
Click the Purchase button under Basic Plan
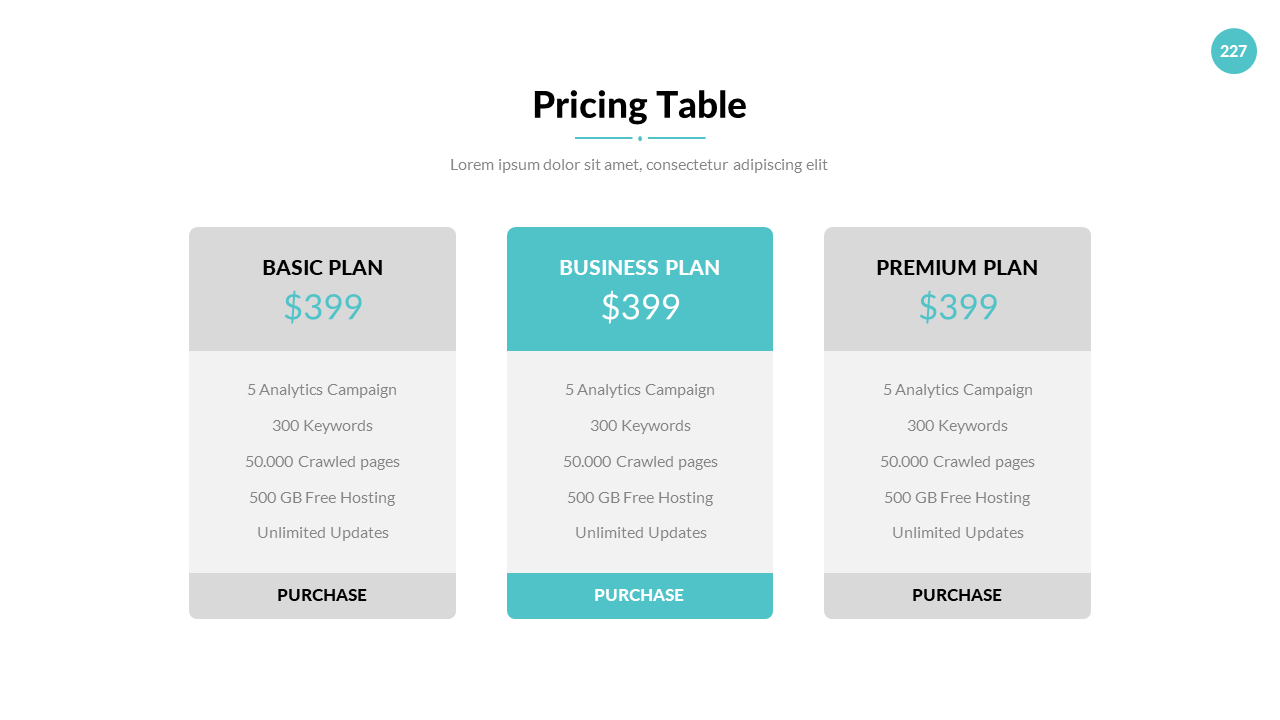(x=322, y=595)
